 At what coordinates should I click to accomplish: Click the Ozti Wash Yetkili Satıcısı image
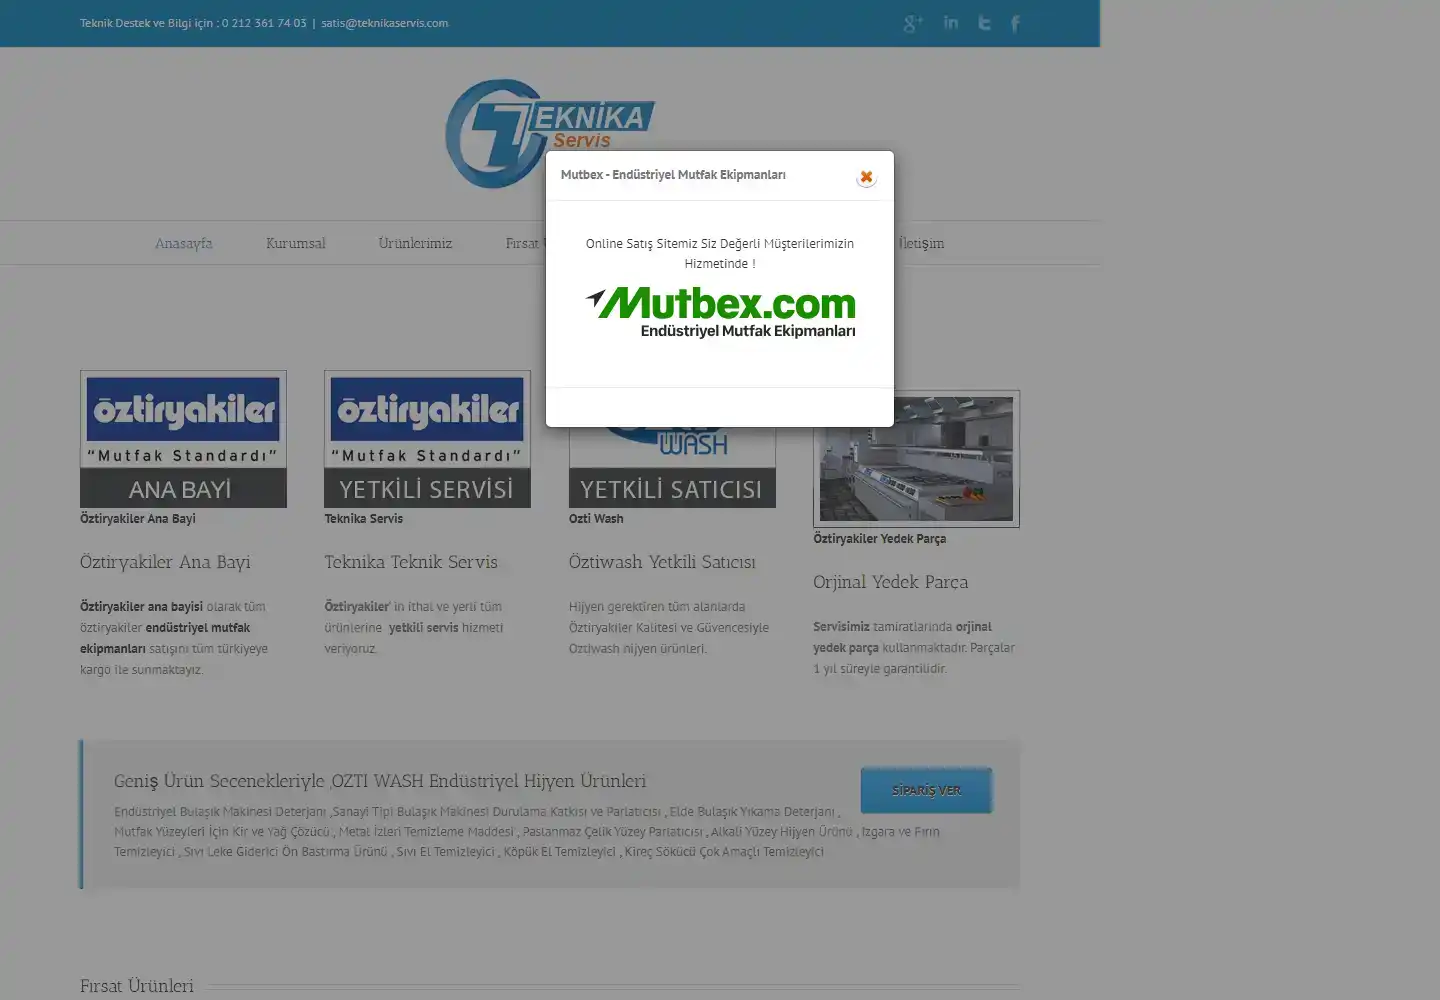click(672, 467)
